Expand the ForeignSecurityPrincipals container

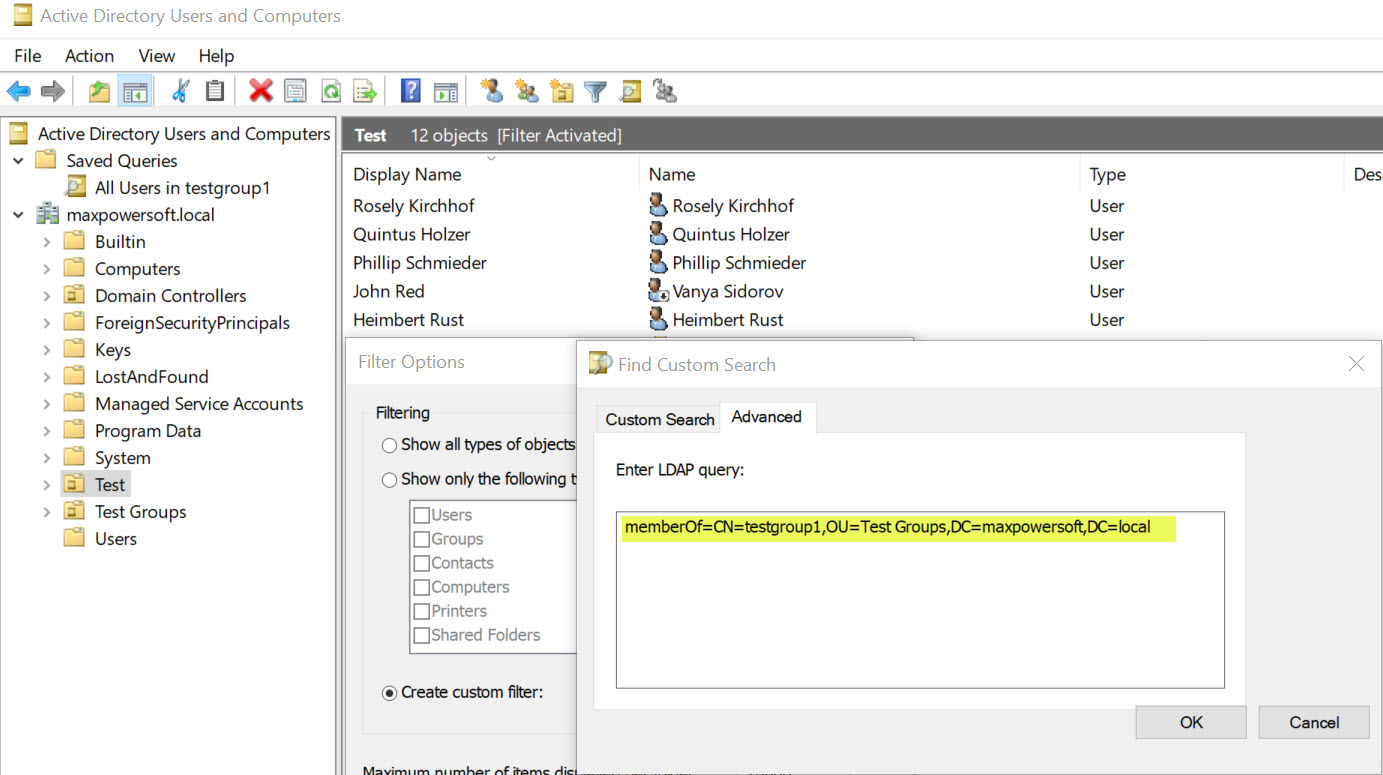pyautogui.click(x=46, y=323)
